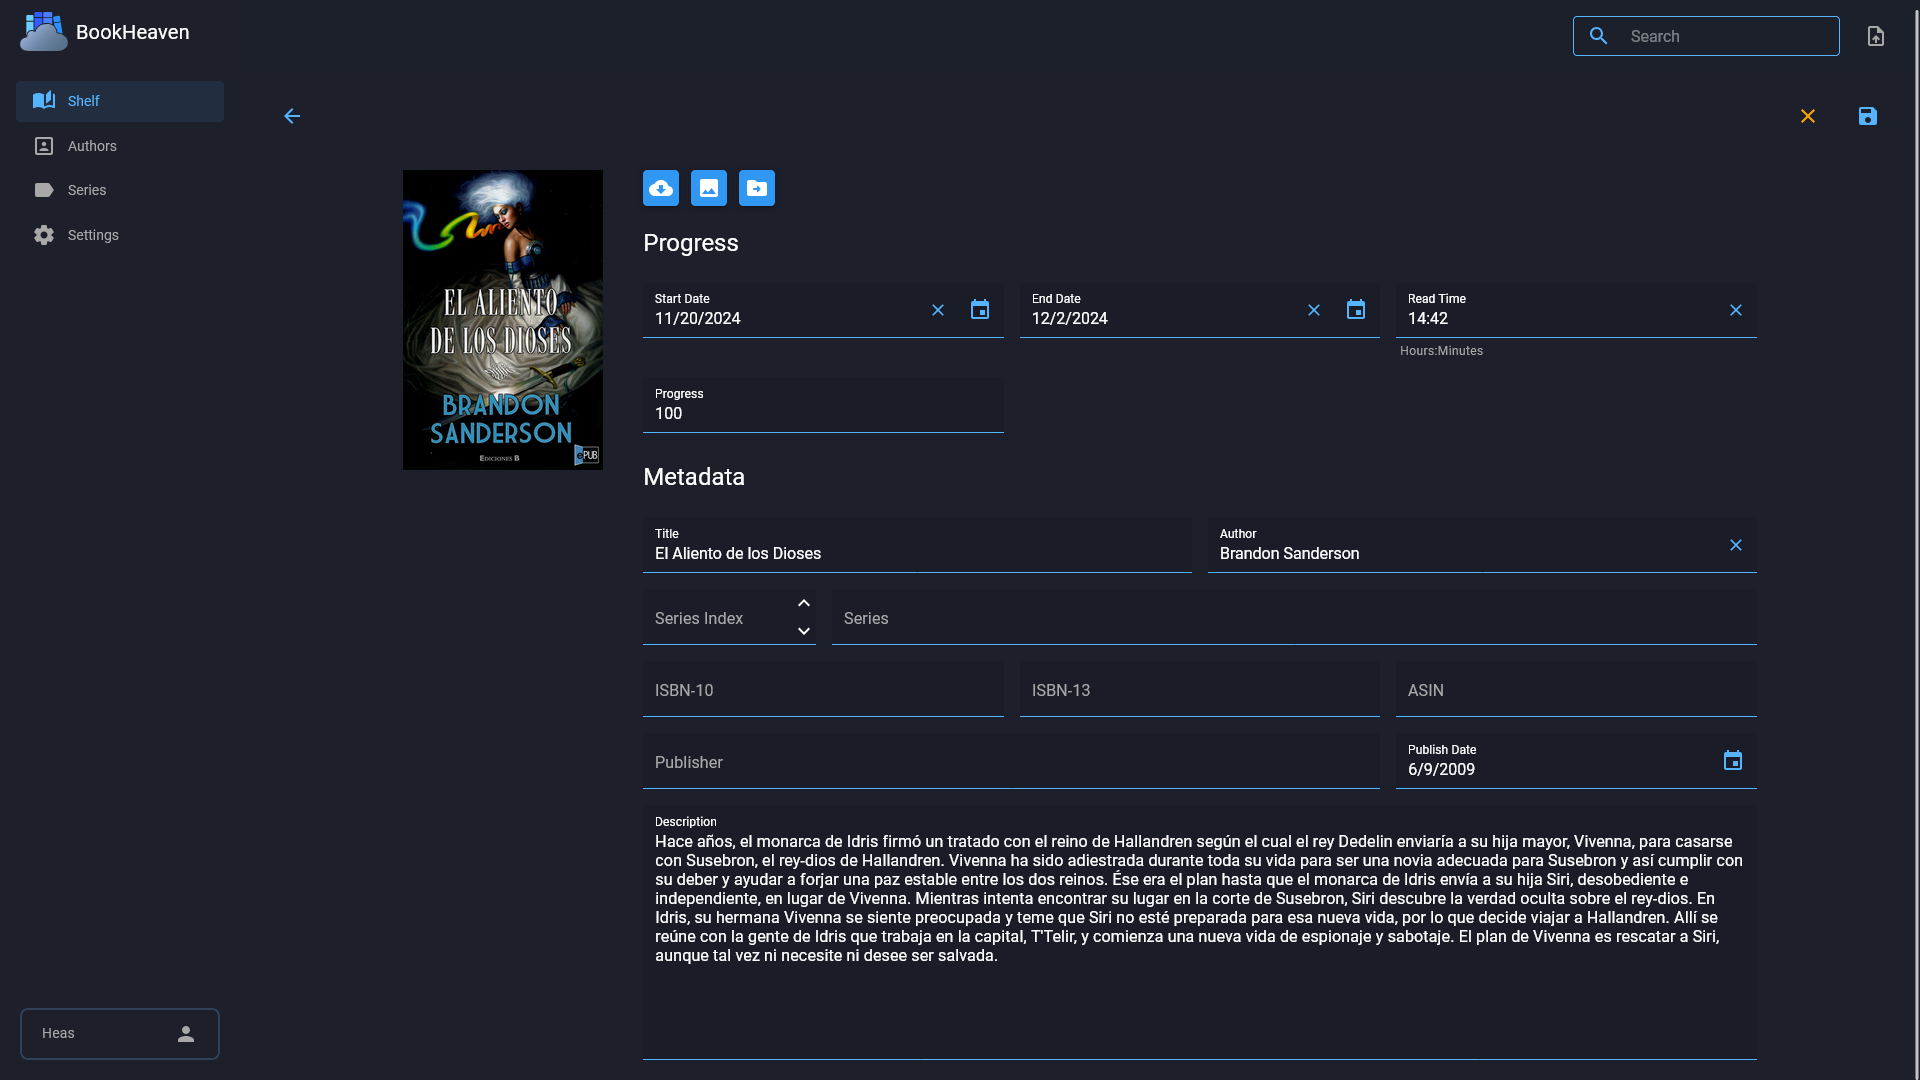This screenshot has width=1920, height=1080.
Task: Go back using the left arrow
Action: pyautogui.click(x=292, y=116)
